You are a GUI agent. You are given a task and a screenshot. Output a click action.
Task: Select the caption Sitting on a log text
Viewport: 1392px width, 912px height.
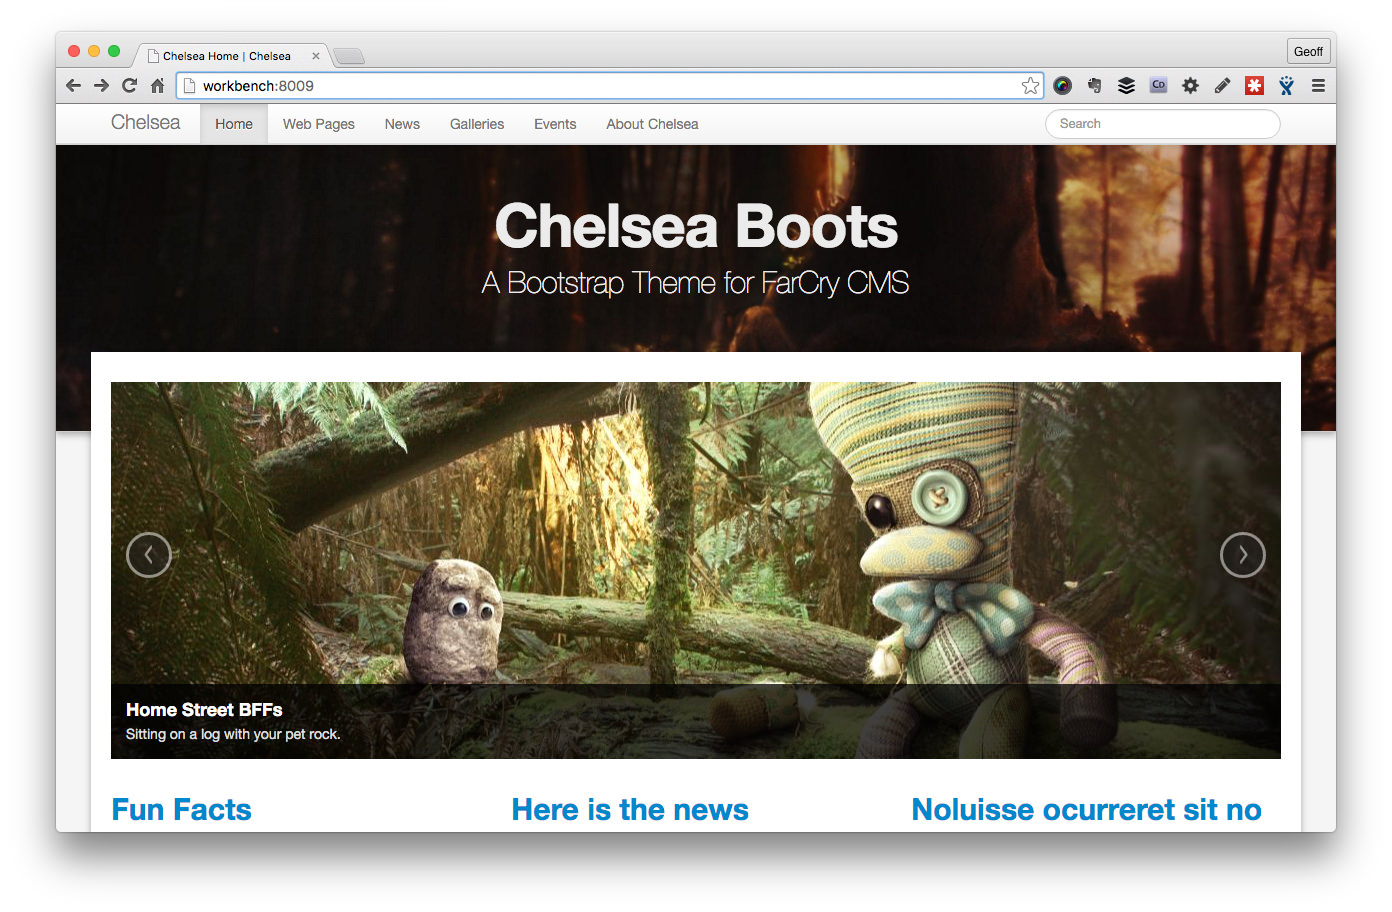(x=233, y=734)
